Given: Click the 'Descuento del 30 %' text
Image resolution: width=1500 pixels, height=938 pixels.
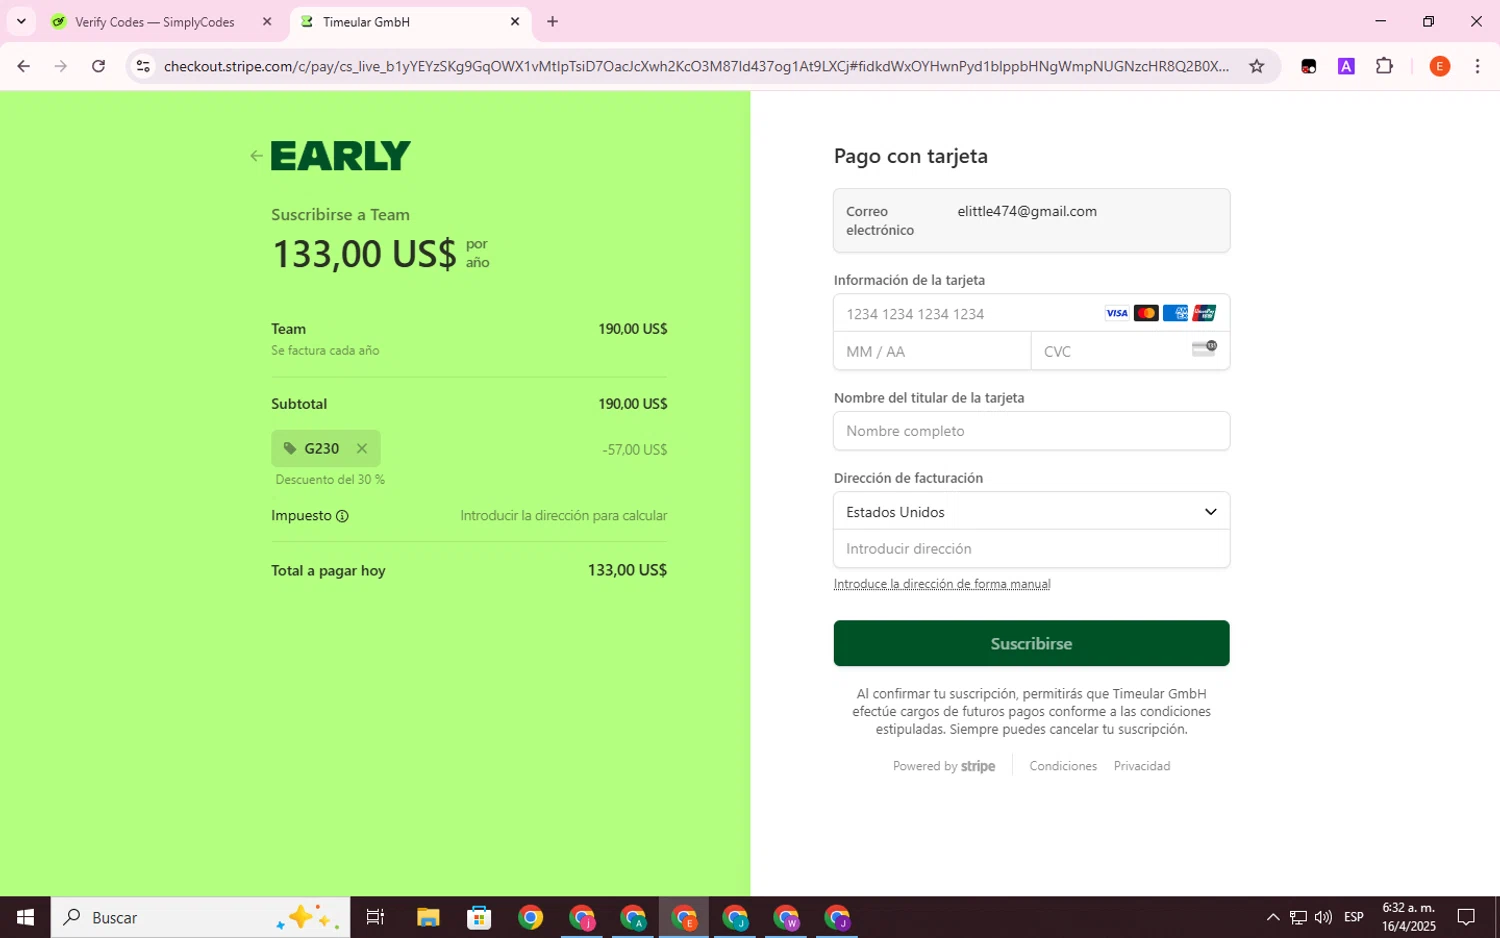Looking at the screenshot, I should click(330, 480).
